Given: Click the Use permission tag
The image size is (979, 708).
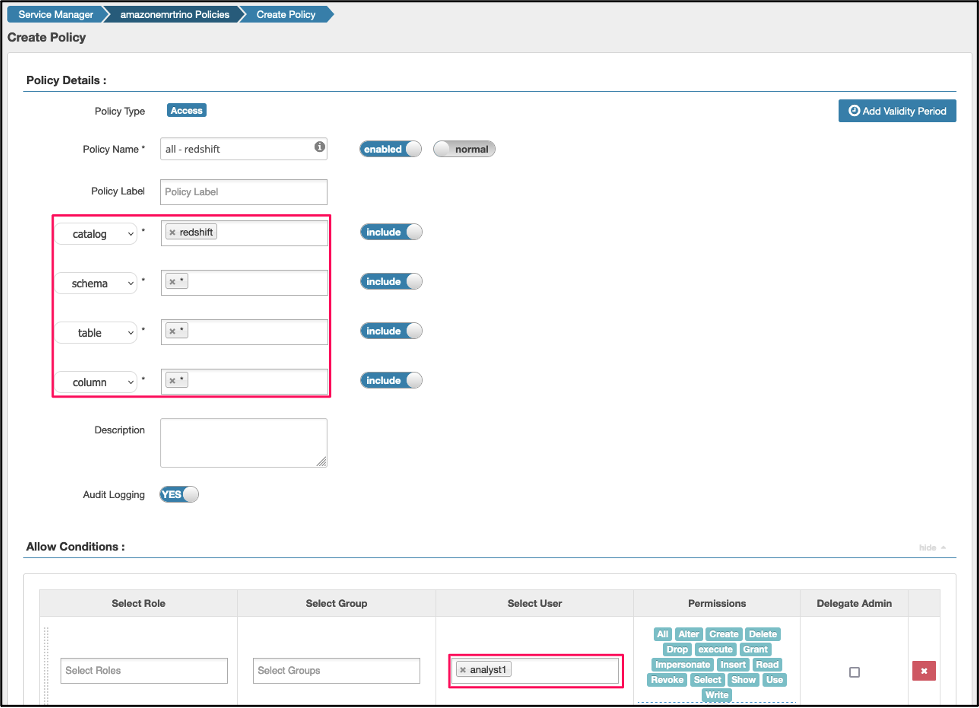Looking at the screenshot, I should [774, 680].
